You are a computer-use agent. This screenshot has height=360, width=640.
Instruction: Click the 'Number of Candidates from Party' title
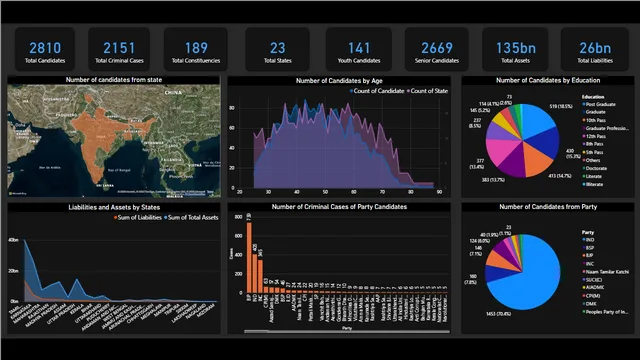548,207
